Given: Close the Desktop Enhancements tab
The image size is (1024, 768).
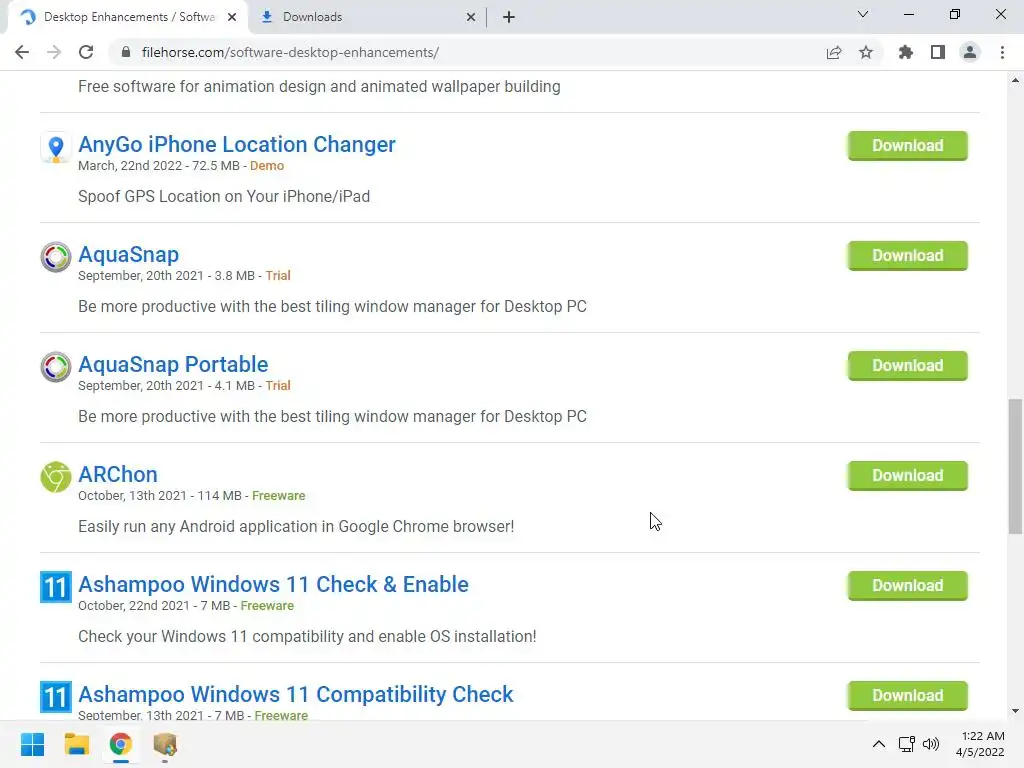Looking at the screenshot, I should tap(232, 17).
